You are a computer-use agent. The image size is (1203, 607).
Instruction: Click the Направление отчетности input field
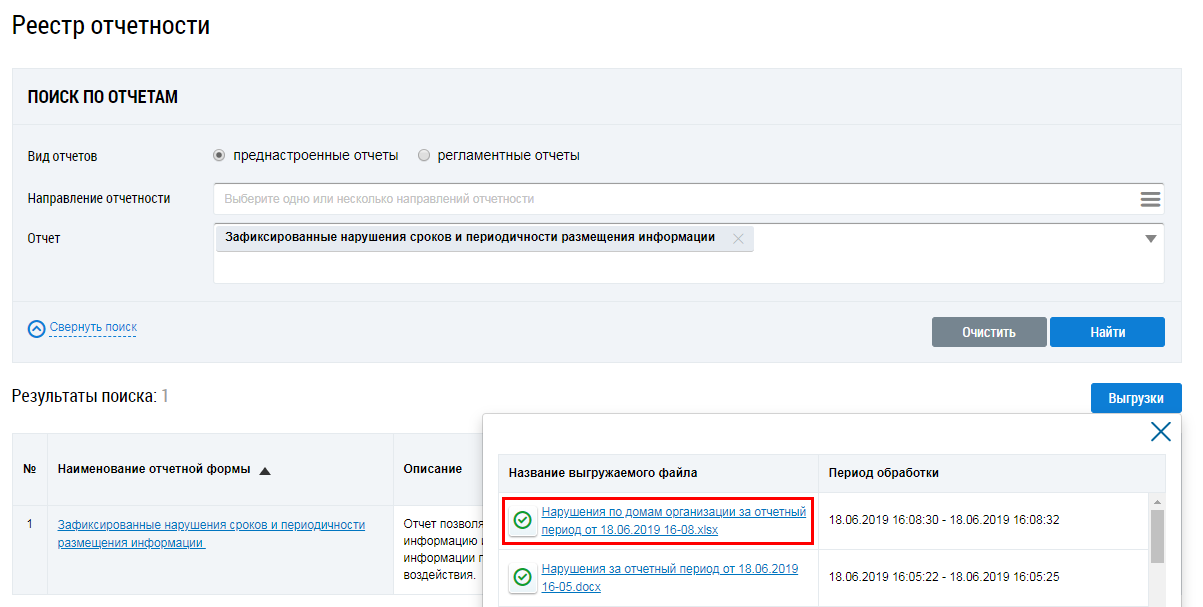(x=688, y=199)
